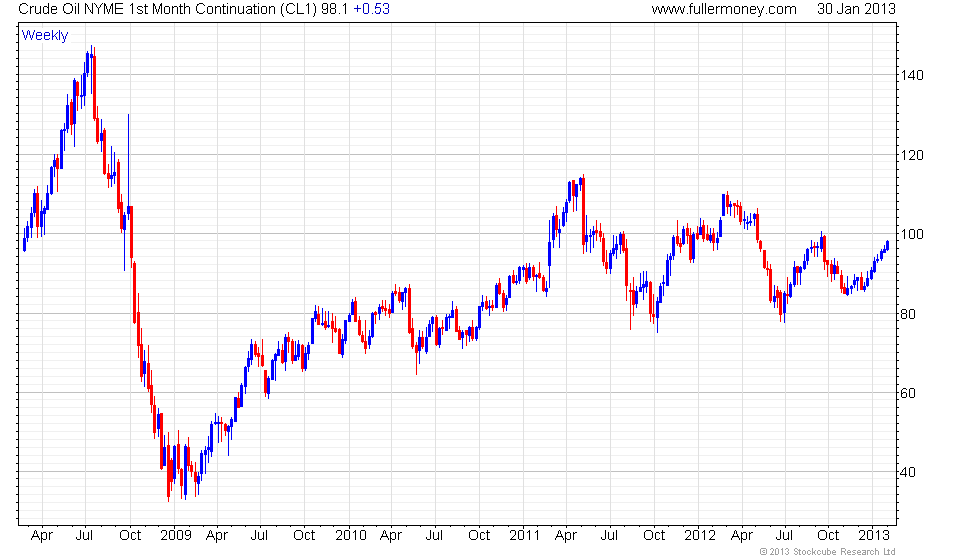This screenshot has width=980, height=560.
Task: Click the 60 price axis label
Action: pos(908,393)
